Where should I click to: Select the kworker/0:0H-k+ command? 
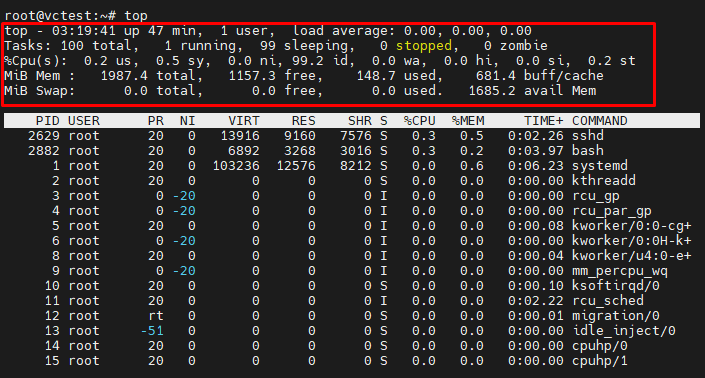coord(631,241)
